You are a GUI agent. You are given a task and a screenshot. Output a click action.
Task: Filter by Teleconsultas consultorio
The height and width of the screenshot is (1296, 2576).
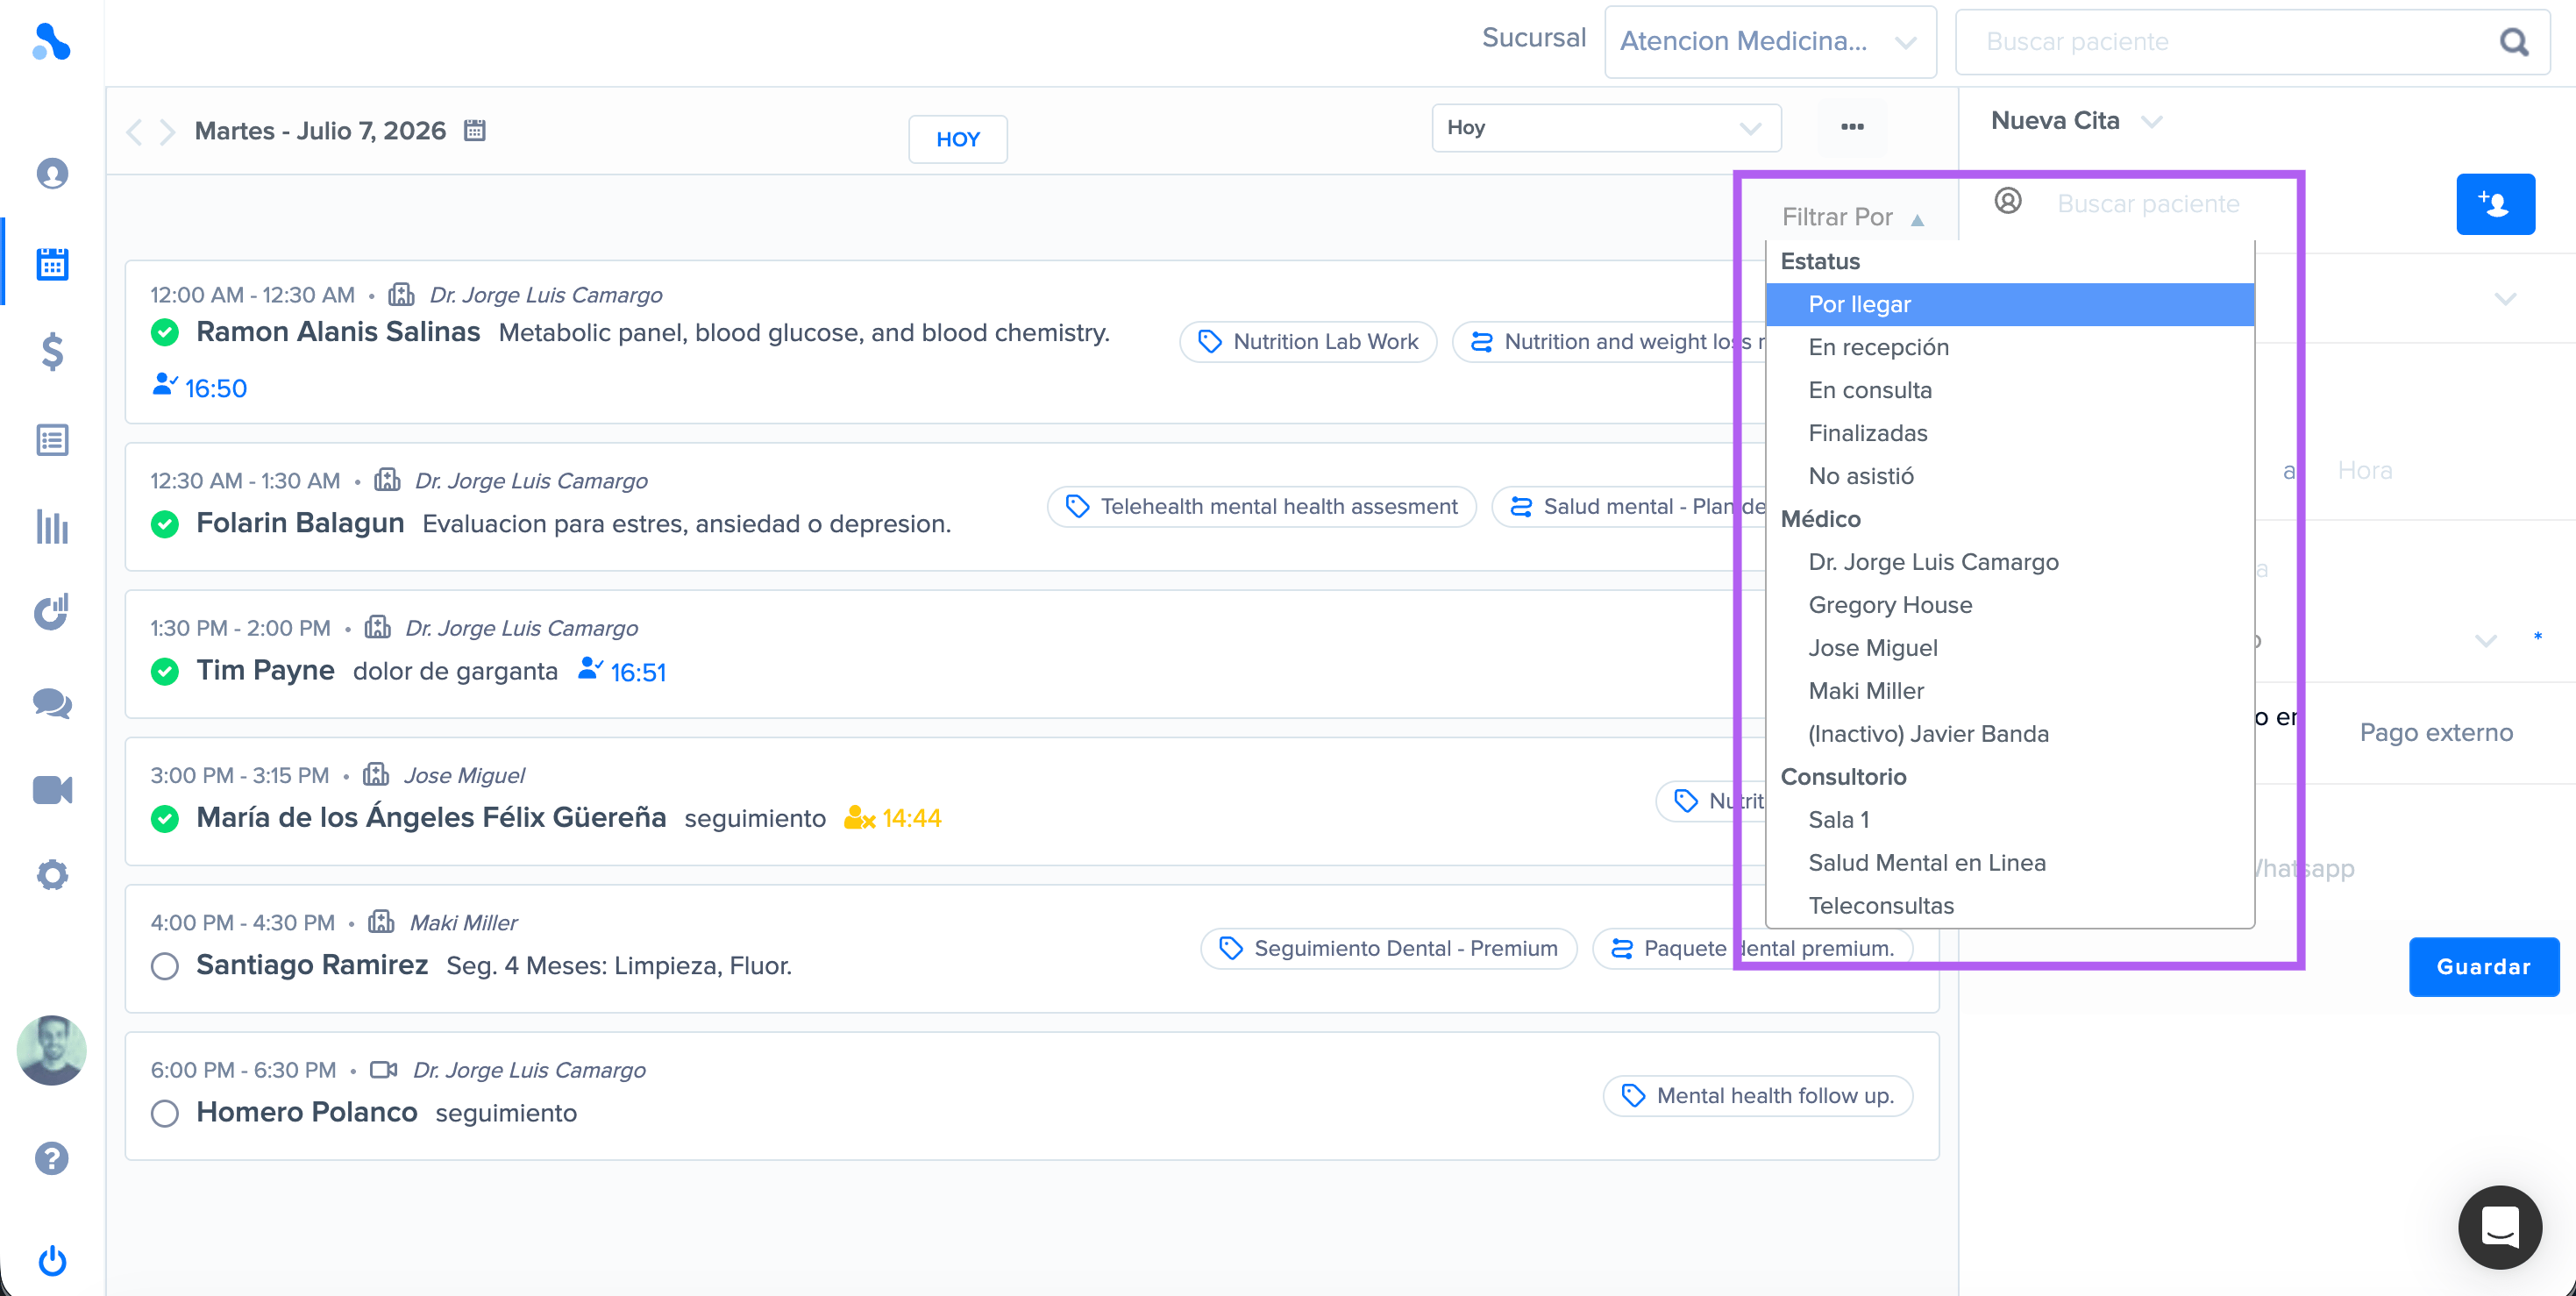click(2009, 906)
